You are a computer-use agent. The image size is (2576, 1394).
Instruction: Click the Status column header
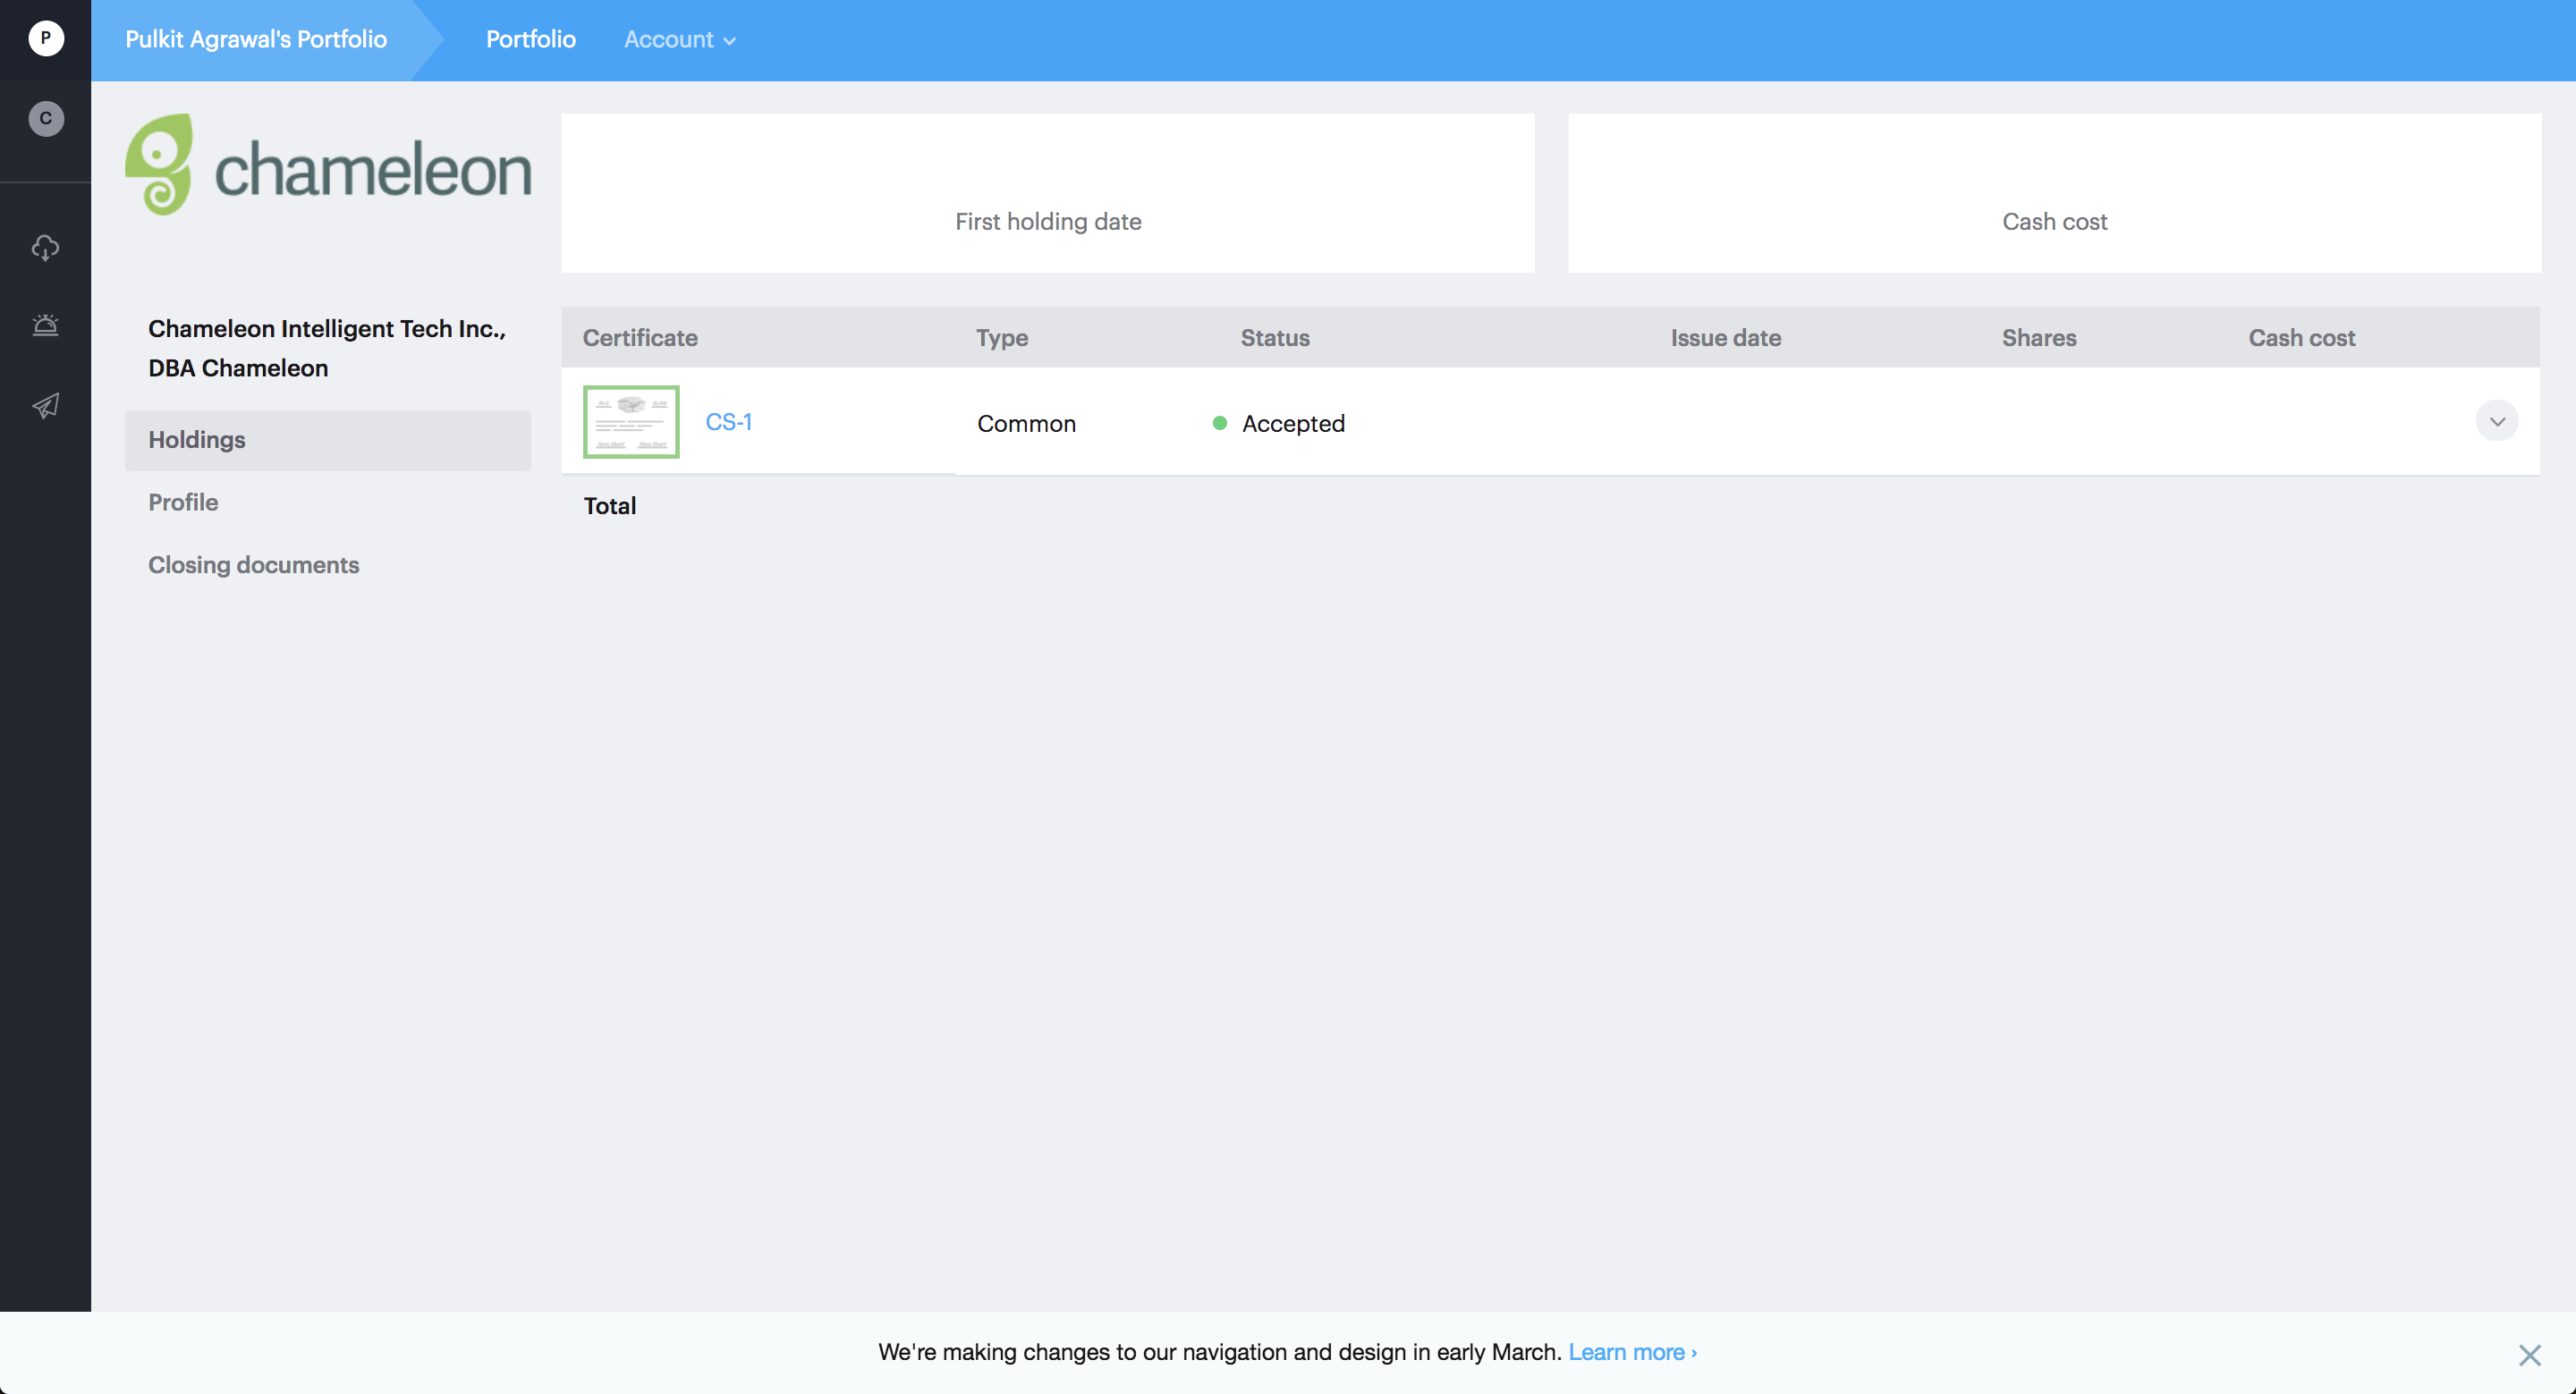pos(1275,338)
